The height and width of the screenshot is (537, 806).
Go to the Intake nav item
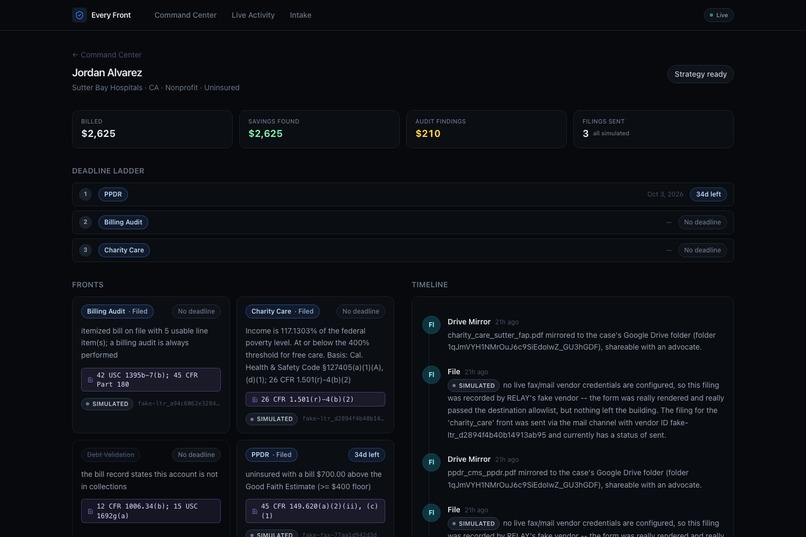tap(300, 15)
